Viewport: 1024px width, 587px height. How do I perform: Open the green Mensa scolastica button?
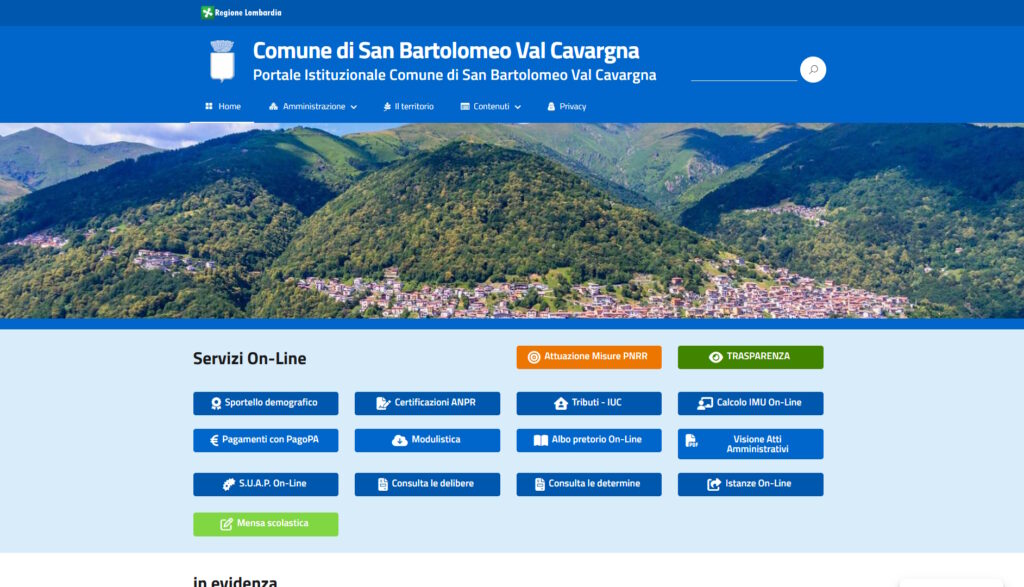[x=266, y=524]
